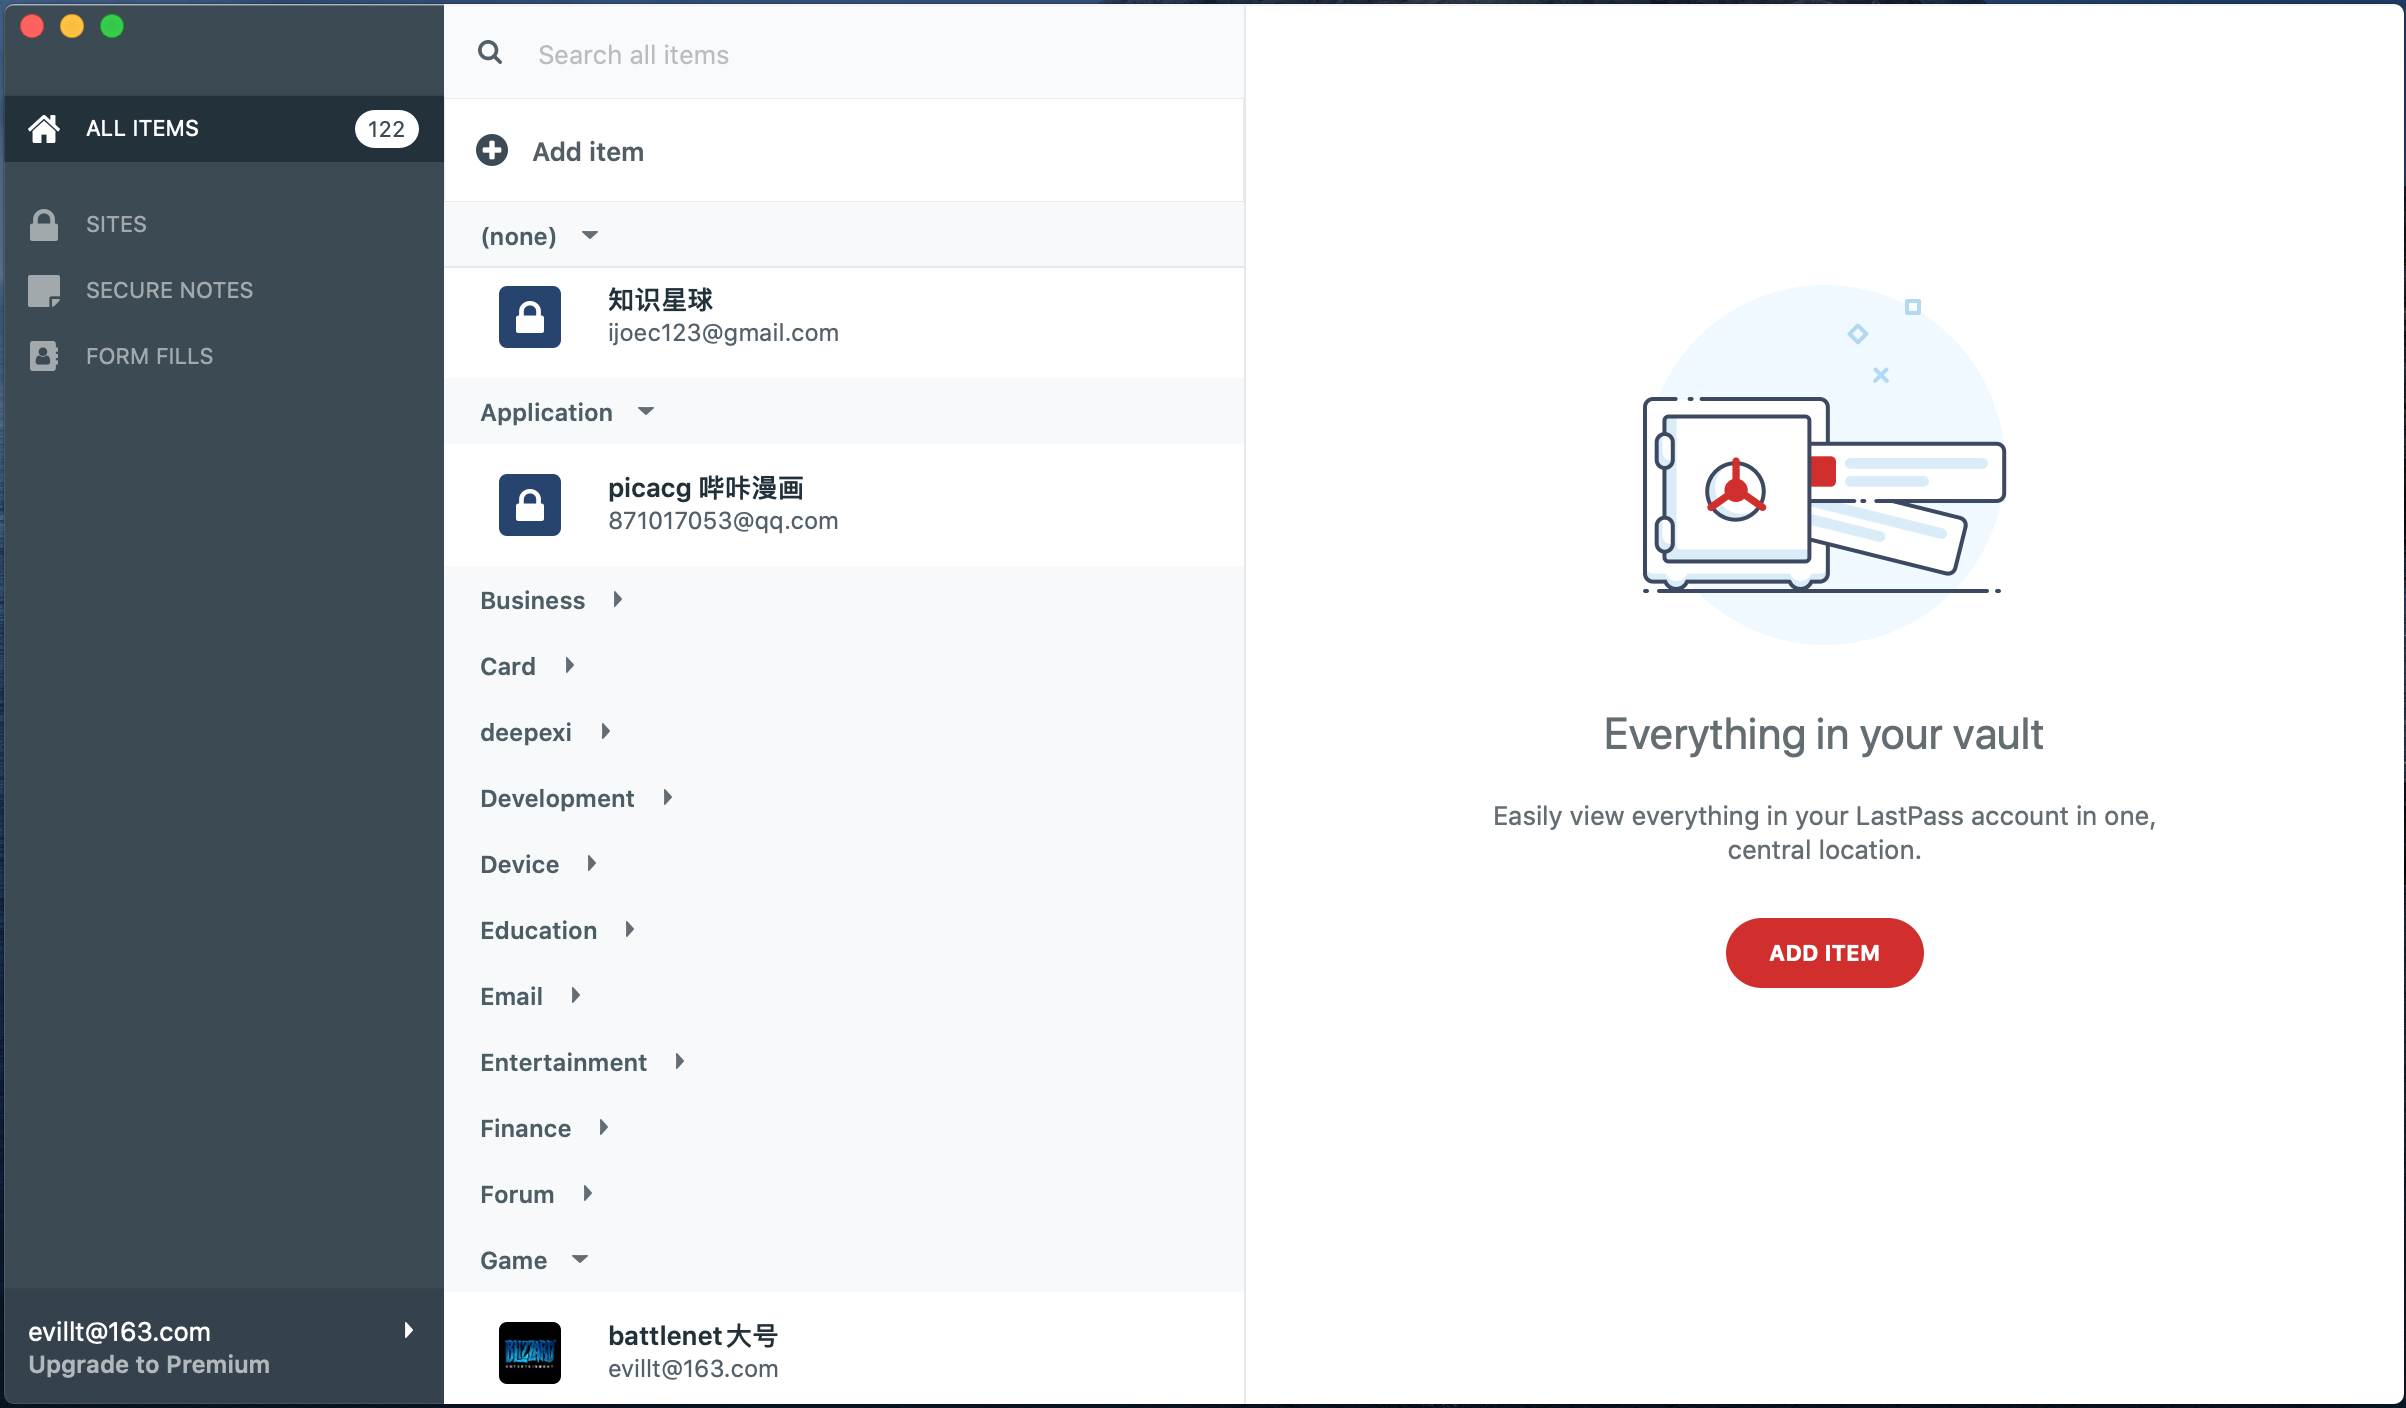2406x1408 pixels.
Task: Collapse the Application folder
Action: pos(645,411)
